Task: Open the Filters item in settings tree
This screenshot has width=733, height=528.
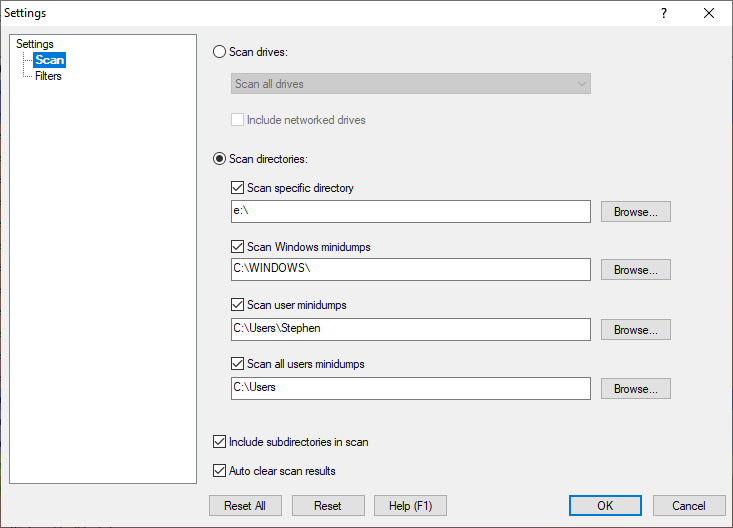Action: (48, 76)
